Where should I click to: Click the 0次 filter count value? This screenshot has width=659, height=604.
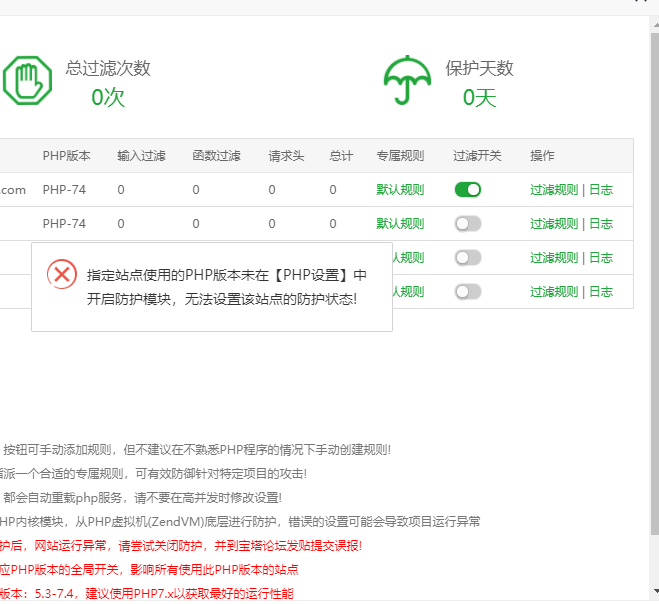point(108,98)
